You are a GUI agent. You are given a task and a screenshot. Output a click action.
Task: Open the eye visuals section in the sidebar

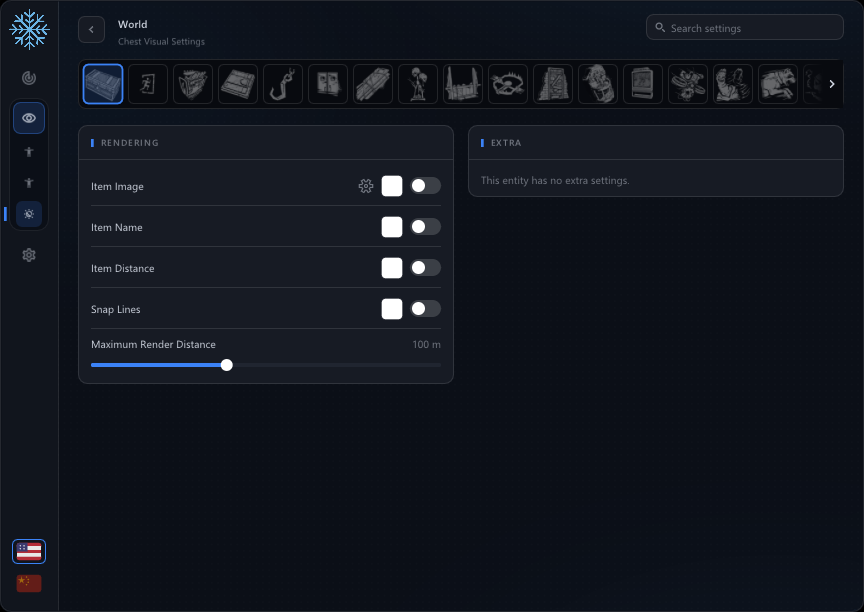pos(29,118)
